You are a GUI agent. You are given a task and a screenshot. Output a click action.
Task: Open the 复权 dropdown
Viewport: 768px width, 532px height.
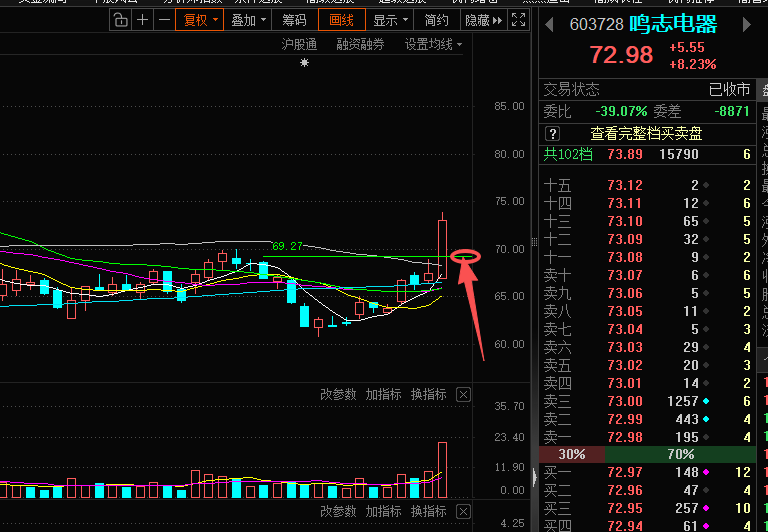200,20
